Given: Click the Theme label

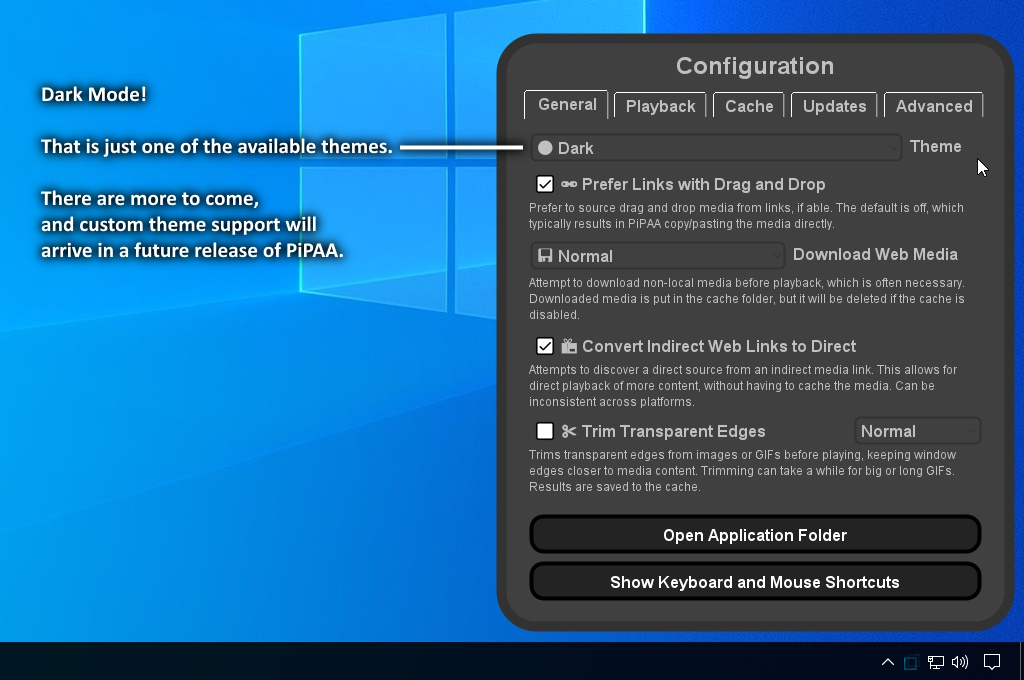Looking at the screenshot, I should [x=935, y=146].
